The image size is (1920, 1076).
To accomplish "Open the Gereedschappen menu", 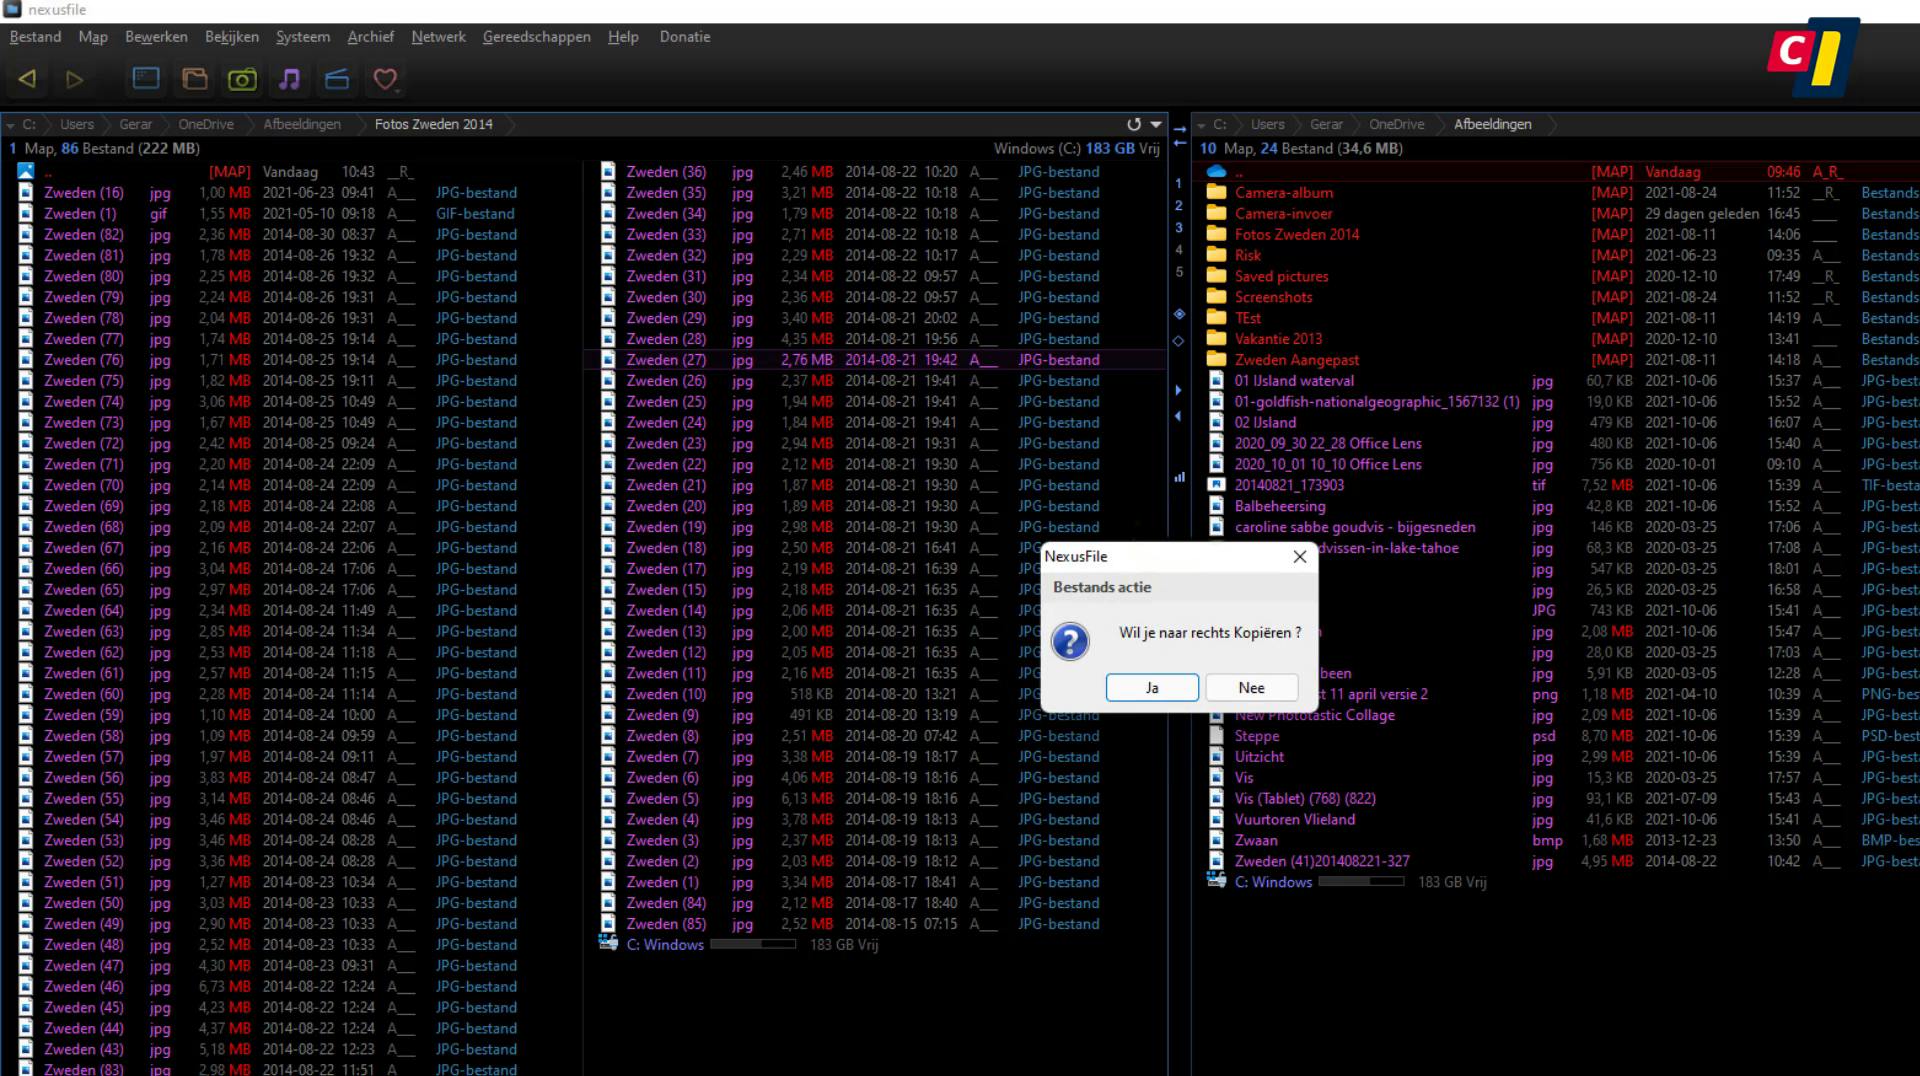I will pos(536,37).
